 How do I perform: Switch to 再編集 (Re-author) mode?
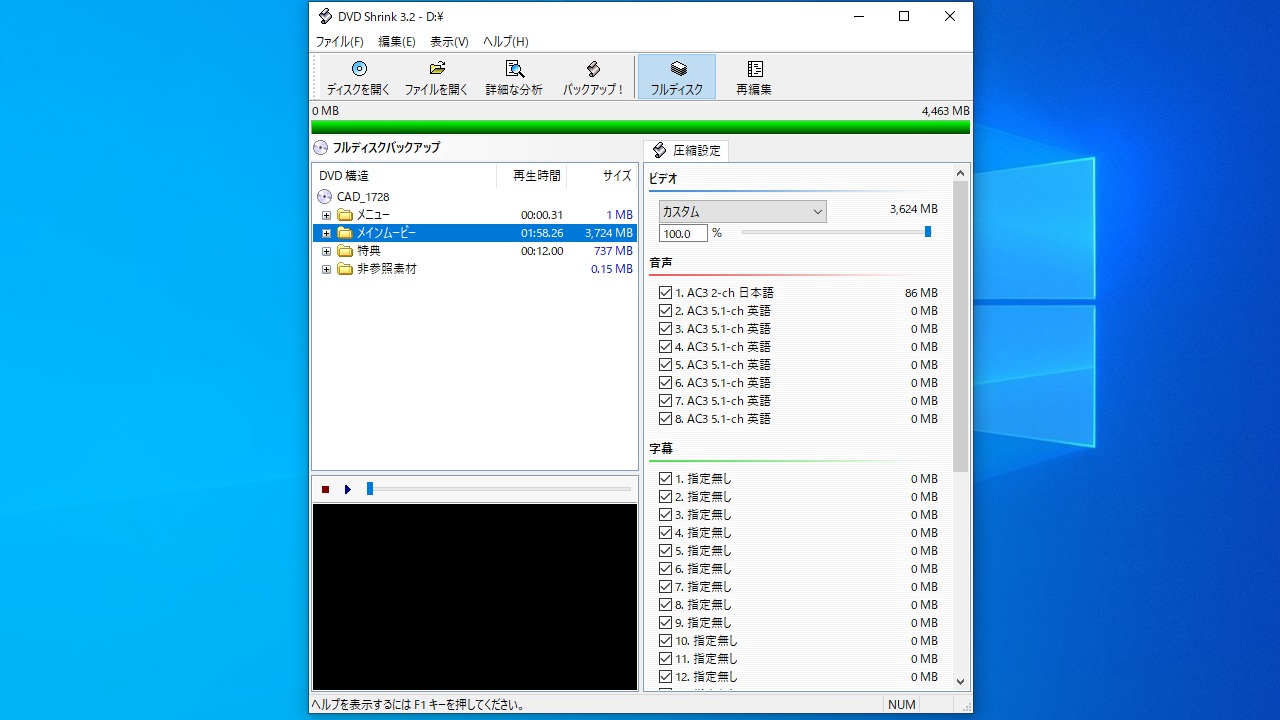(x=754, y=77)
